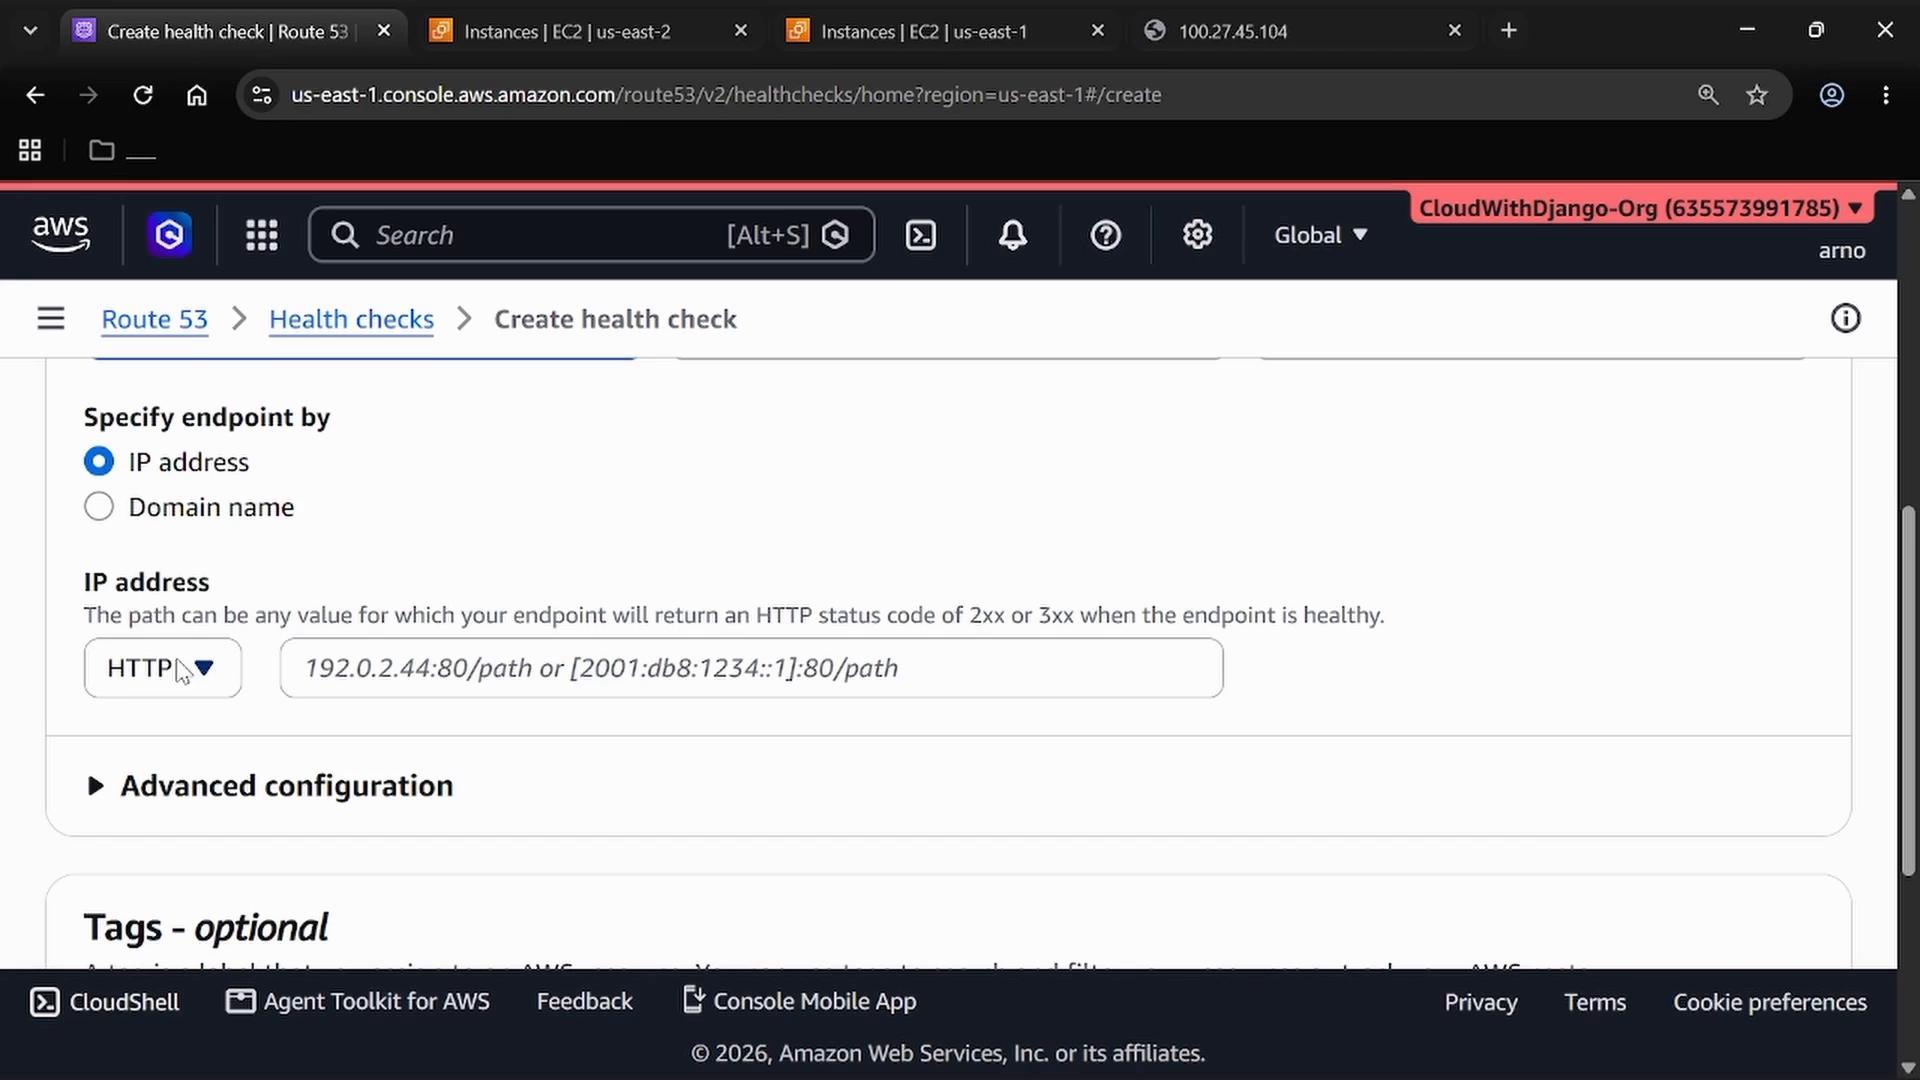The height and width of the screenshot is (1080, 1920).
Task: Open the Feedback link
Action: pos(585,1002)
